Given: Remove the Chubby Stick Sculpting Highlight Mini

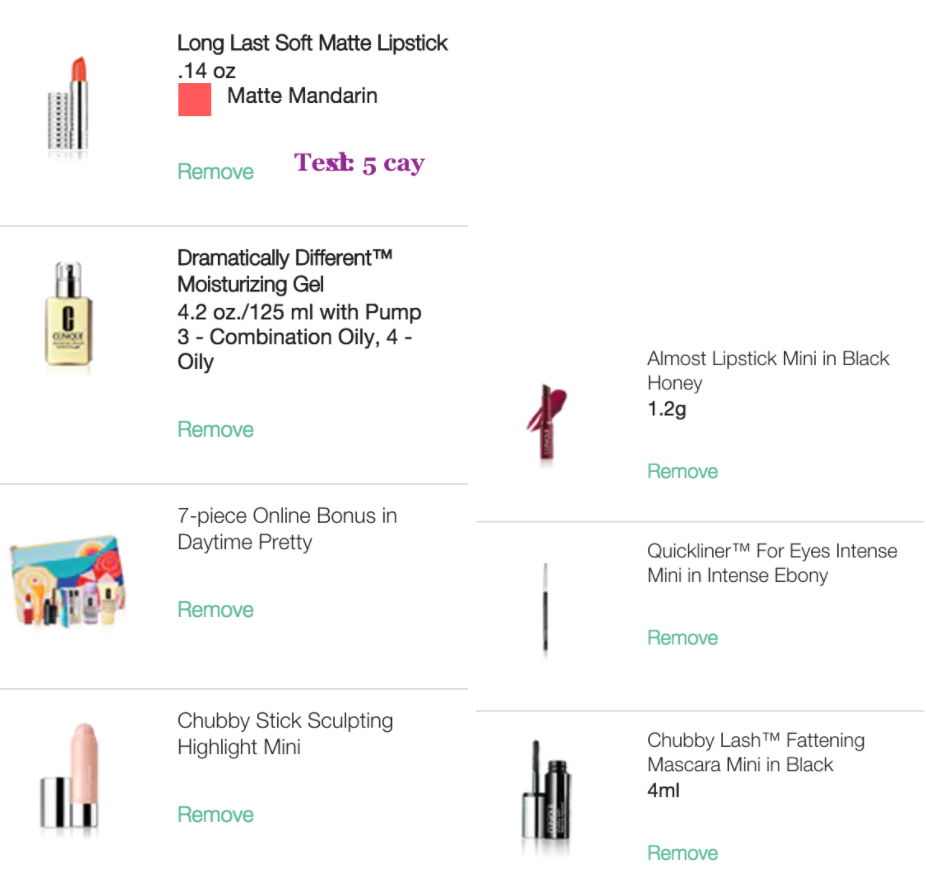Looking at the screenshot, I should pos(216,815).
